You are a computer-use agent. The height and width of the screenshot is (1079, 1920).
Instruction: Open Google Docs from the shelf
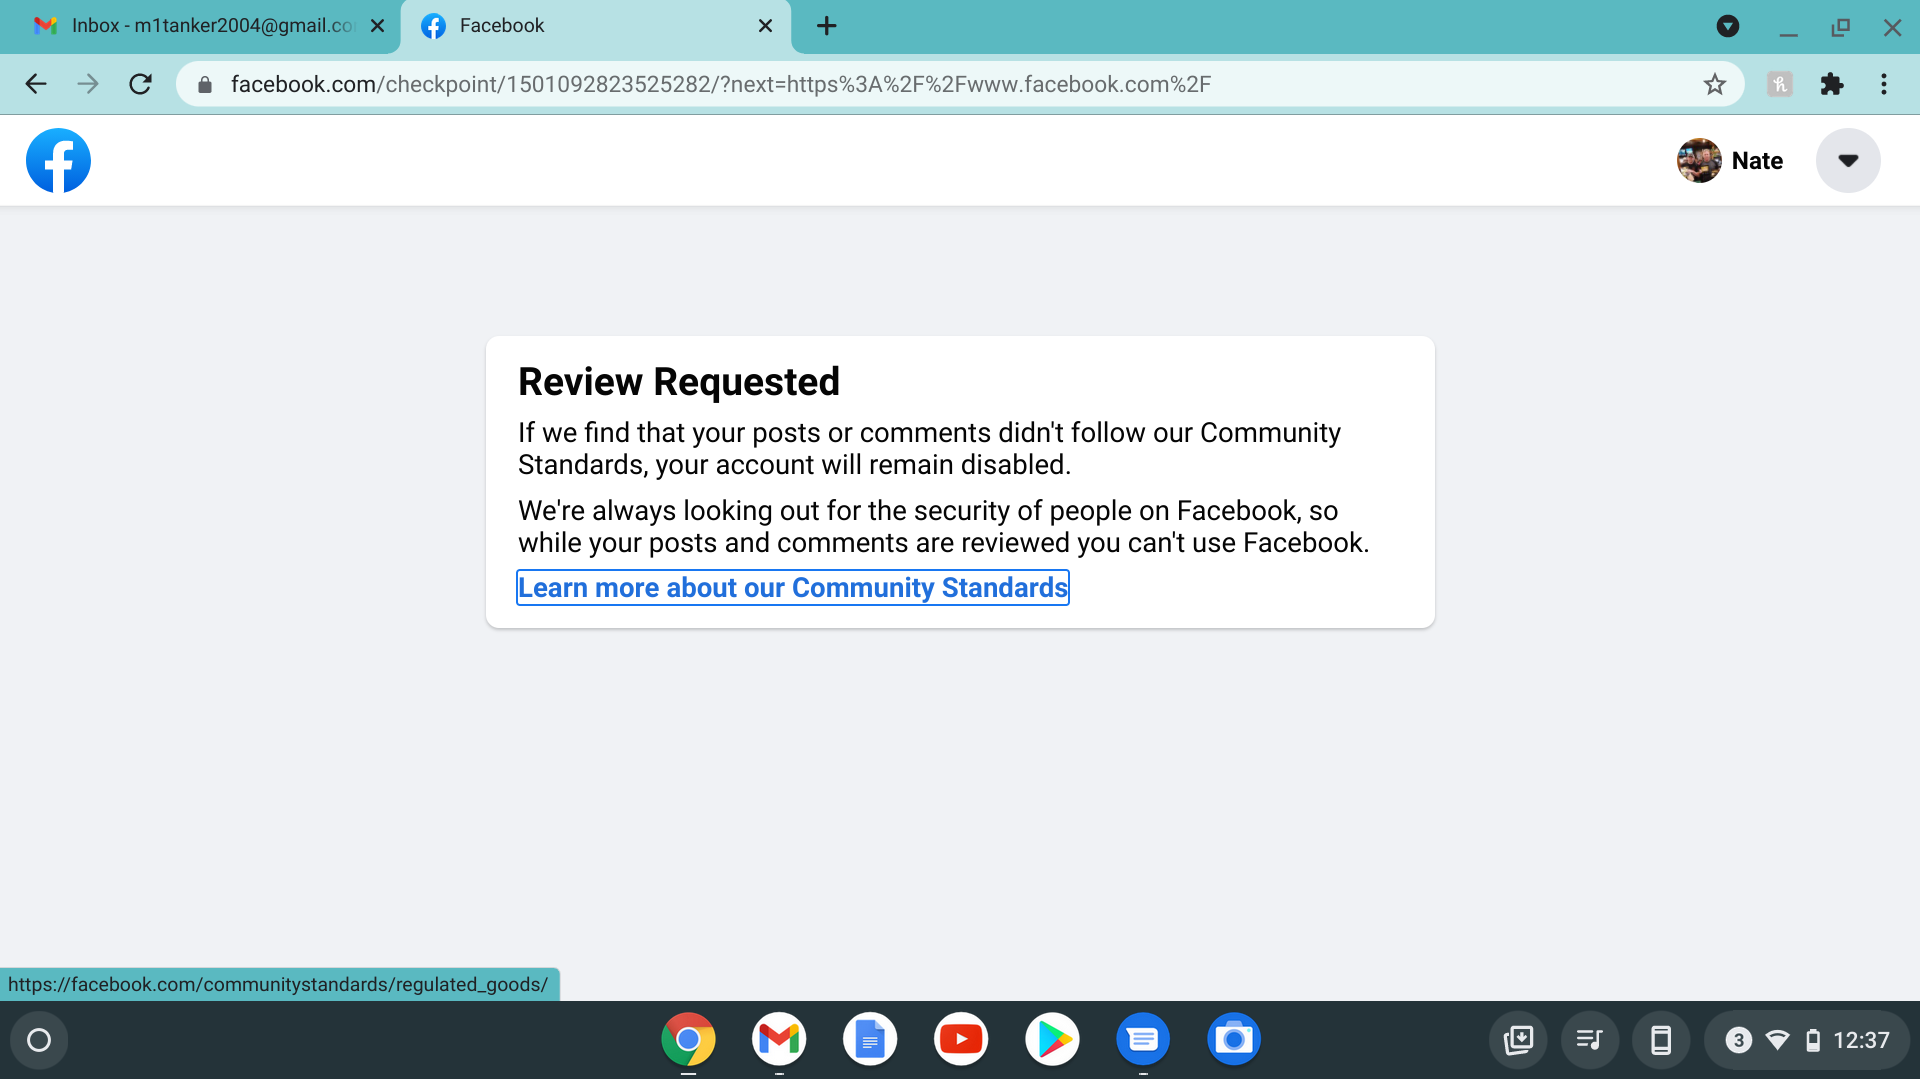pos(869,1039)
